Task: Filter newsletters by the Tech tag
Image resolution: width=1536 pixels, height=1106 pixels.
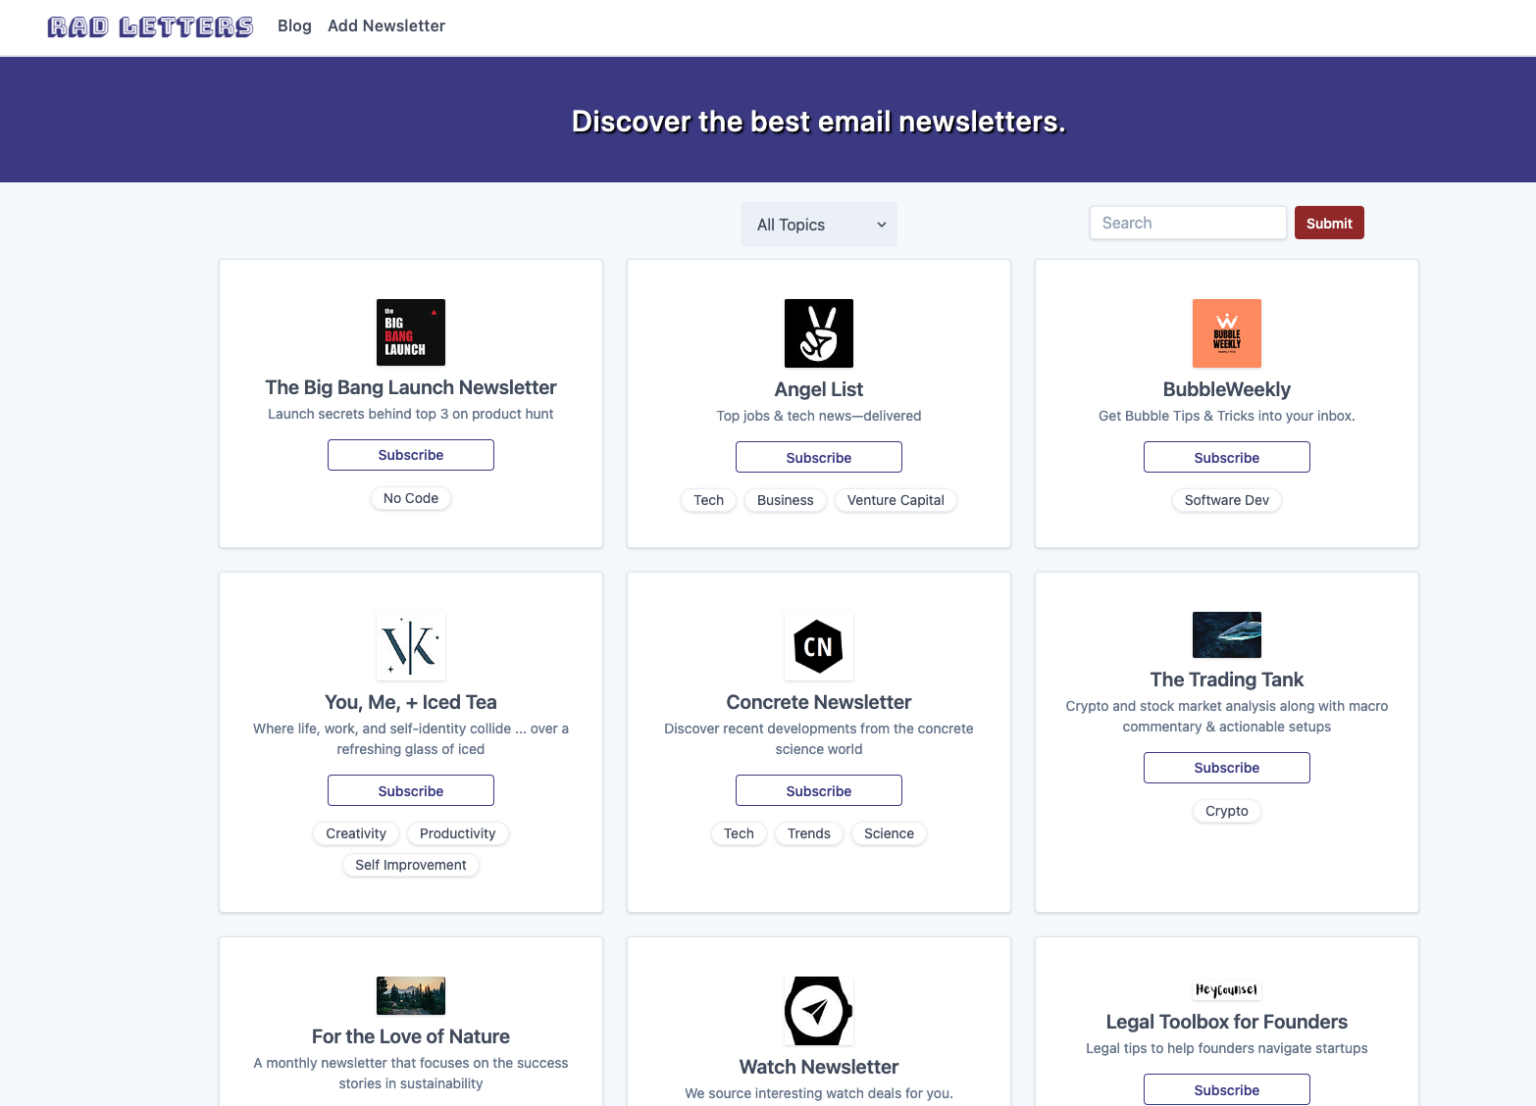Action: (708, 500)
